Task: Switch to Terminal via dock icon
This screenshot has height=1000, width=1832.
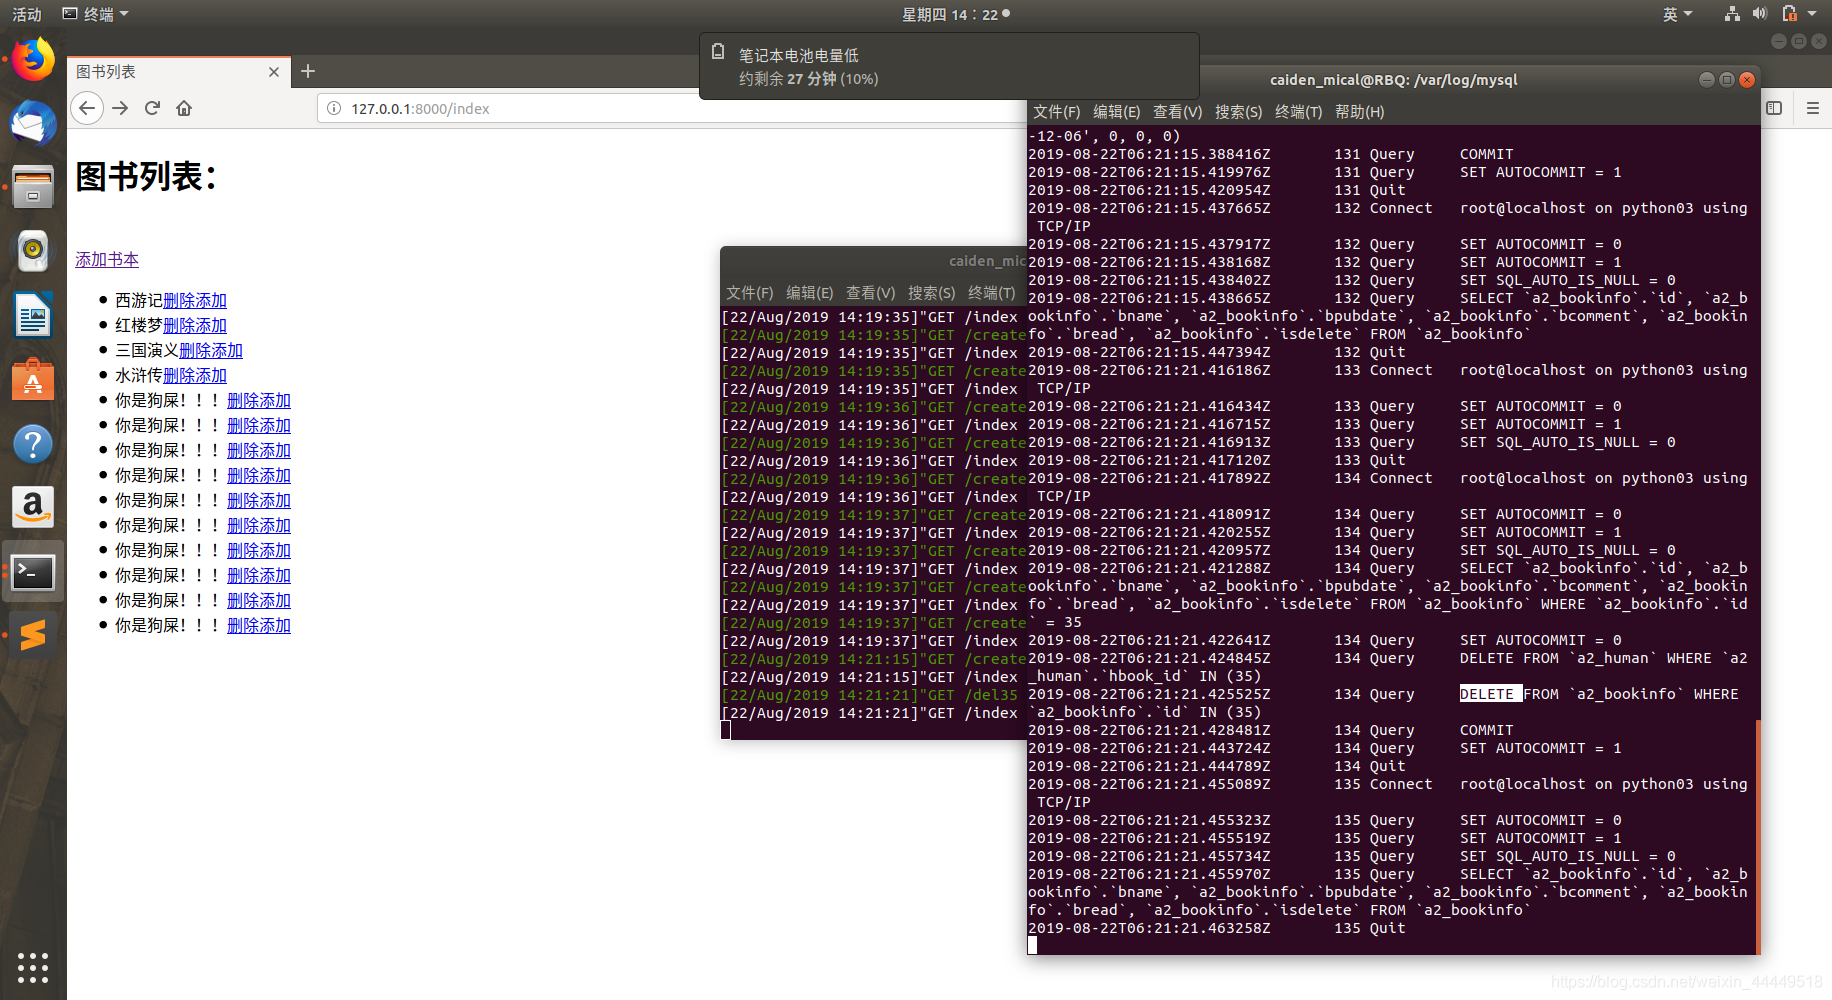Action: click(33, 571)
